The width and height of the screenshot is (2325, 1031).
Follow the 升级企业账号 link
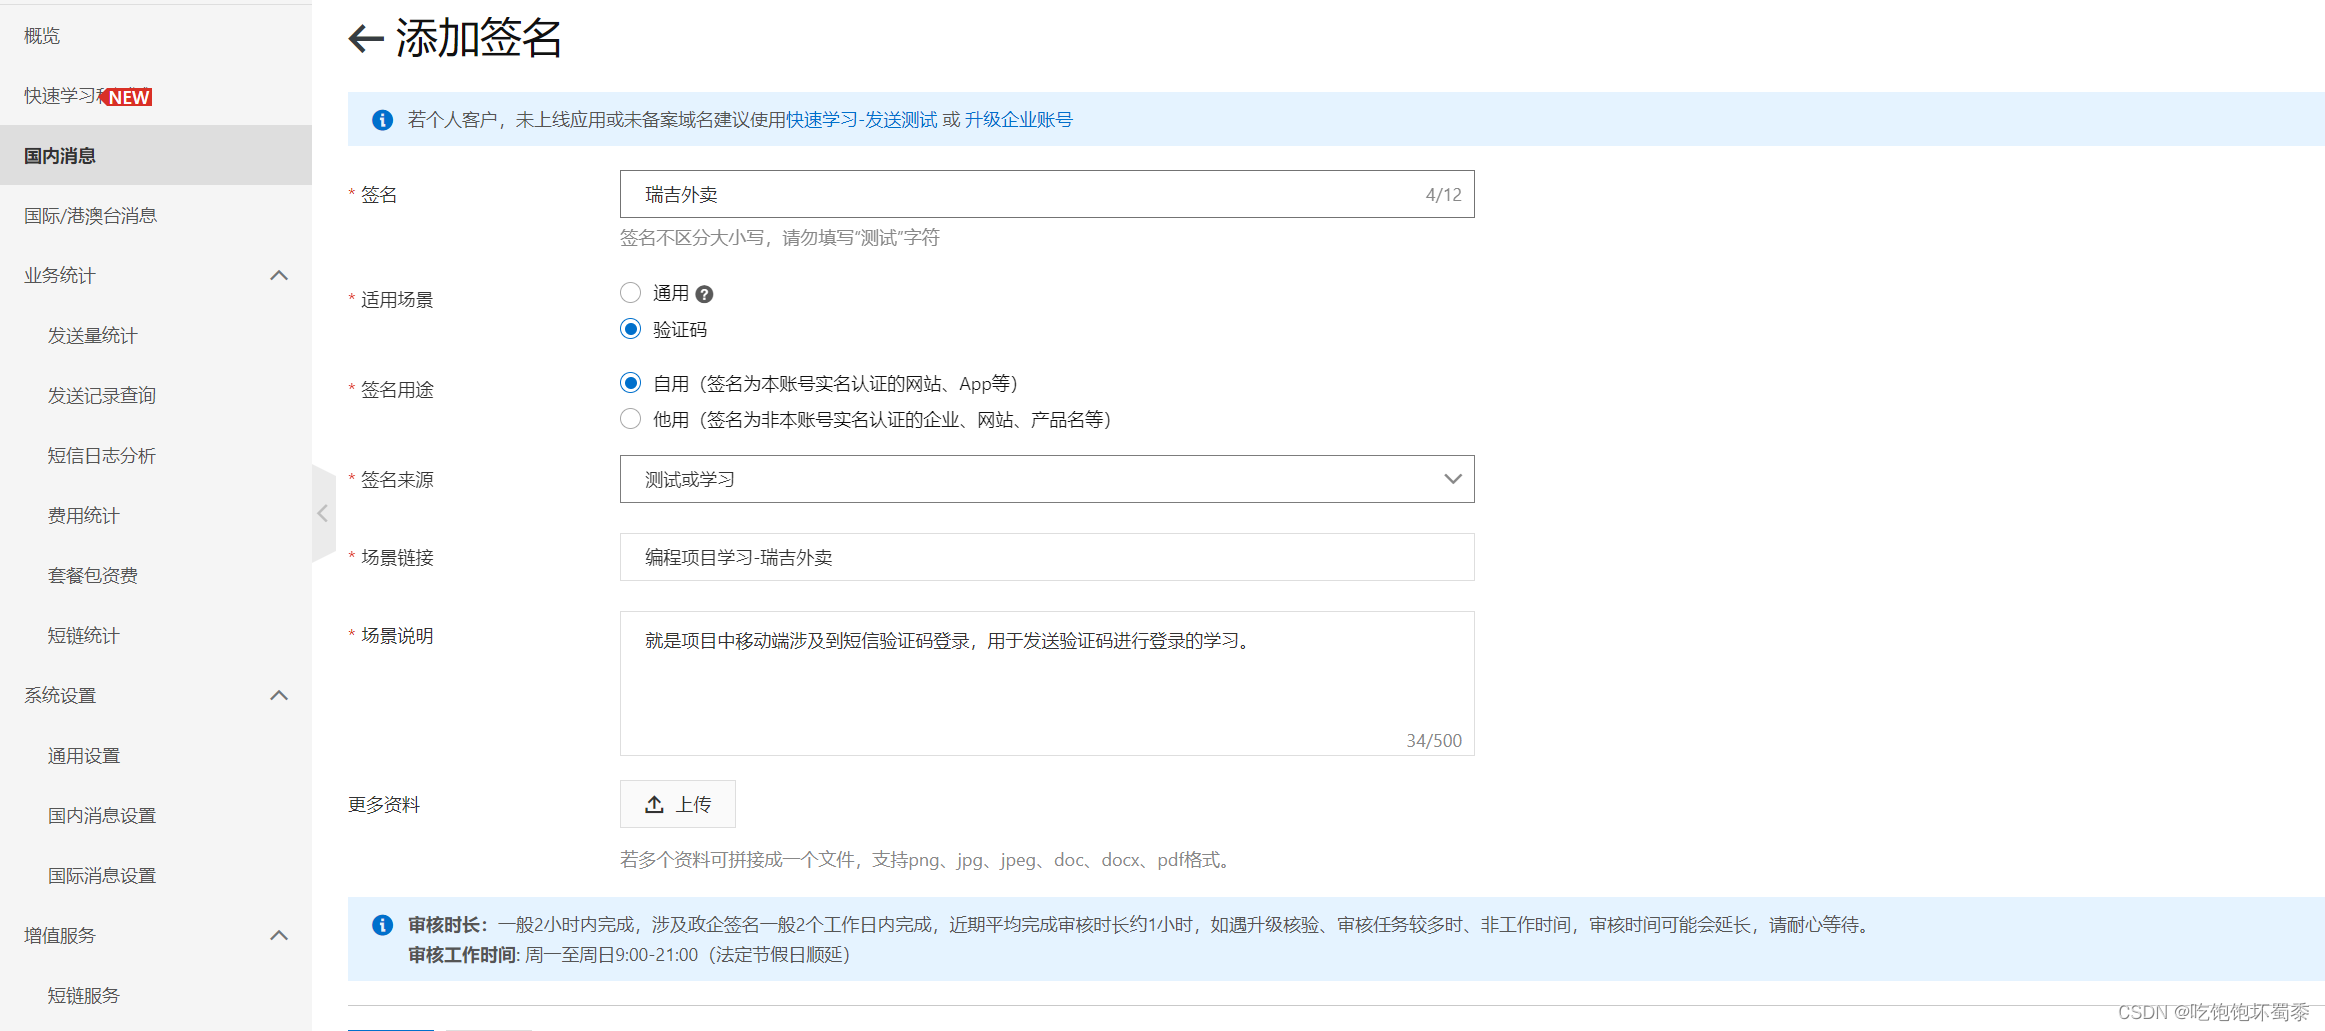tap(1018, 120)
